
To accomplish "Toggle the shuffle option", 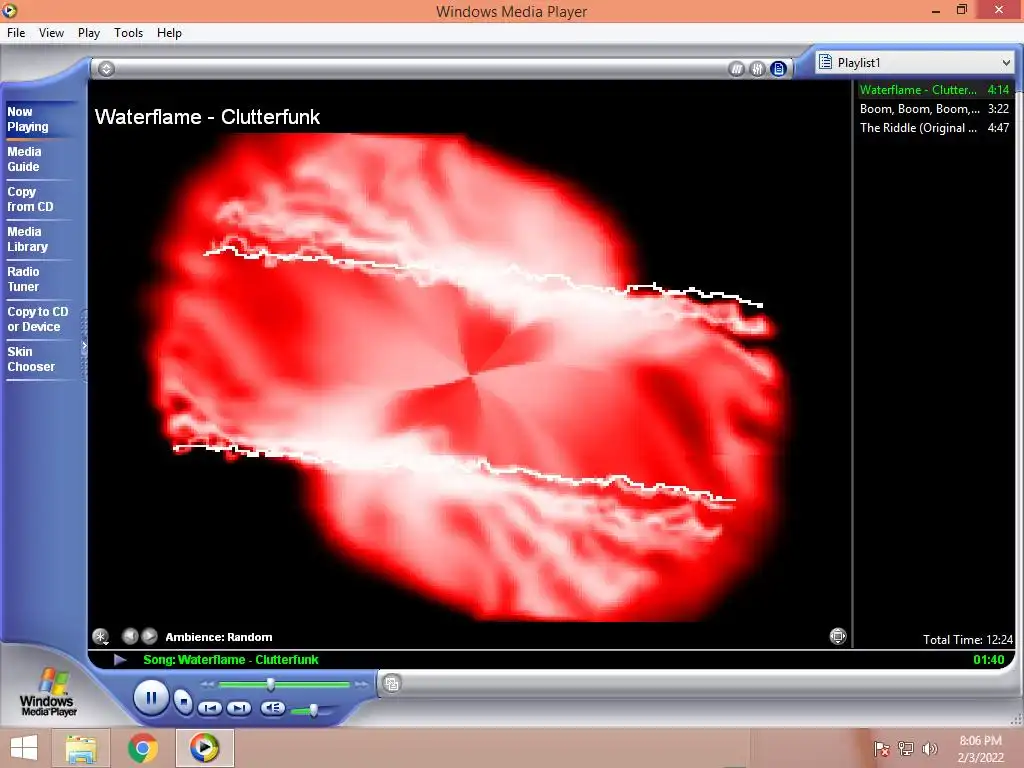I will [x=736, y=69].
